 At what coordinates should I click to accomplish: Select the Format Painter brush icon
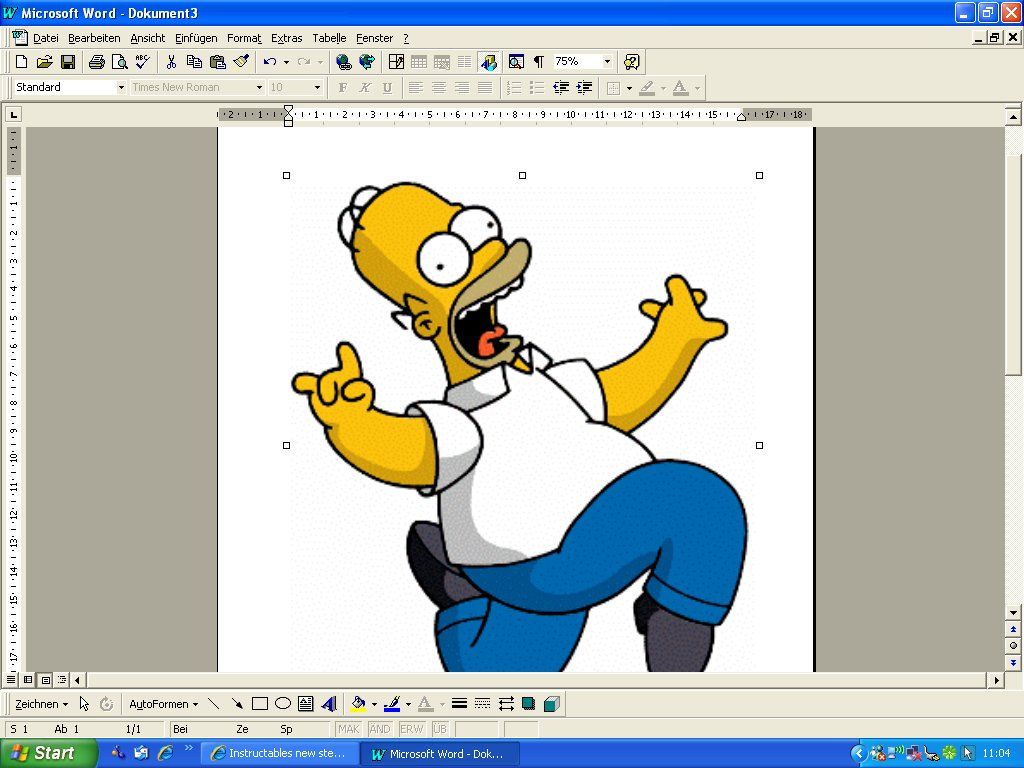click(x=241, y=62)
